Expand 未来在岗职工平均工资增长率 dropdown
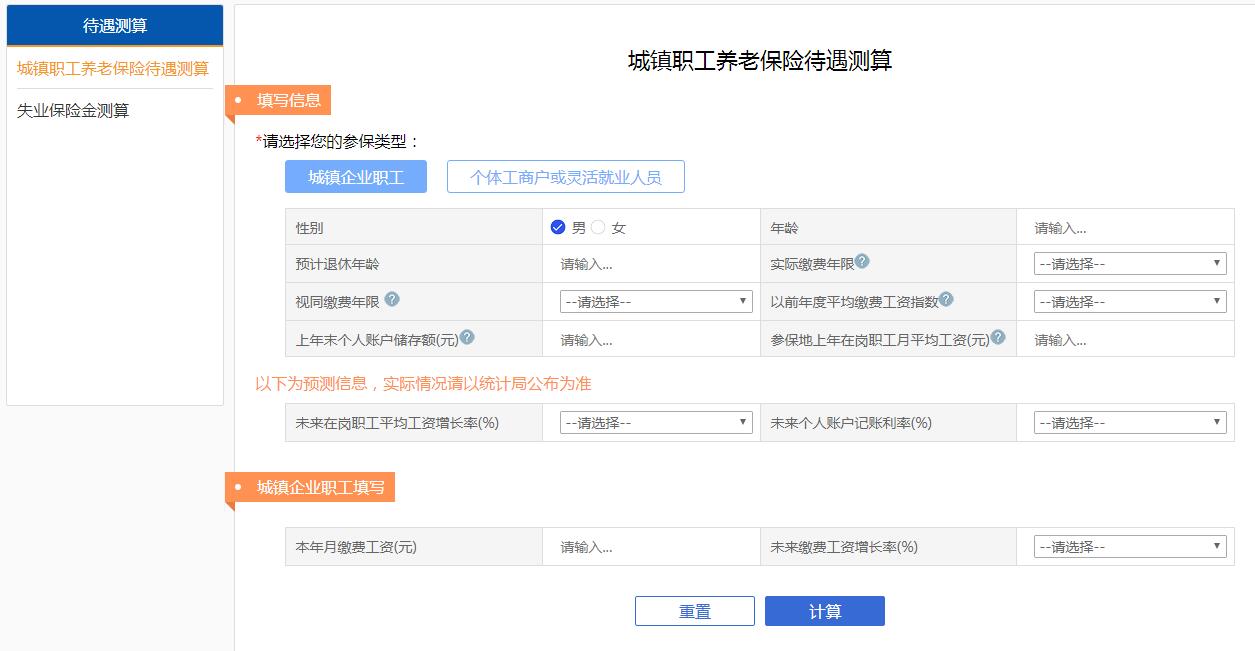Screen dimensions: 1255x651 click(656, 423)
